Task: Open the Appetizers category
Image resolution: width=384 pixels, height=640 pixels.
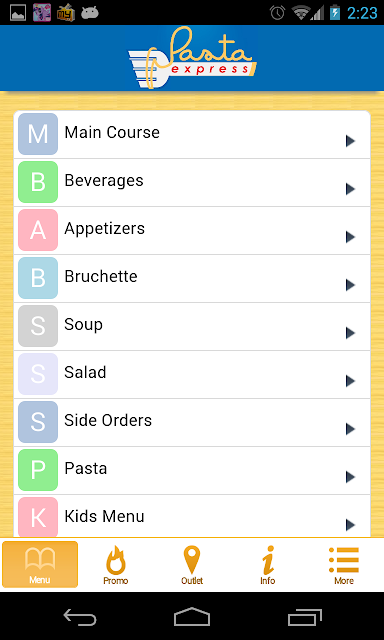Action: click(x=192, y=231)
